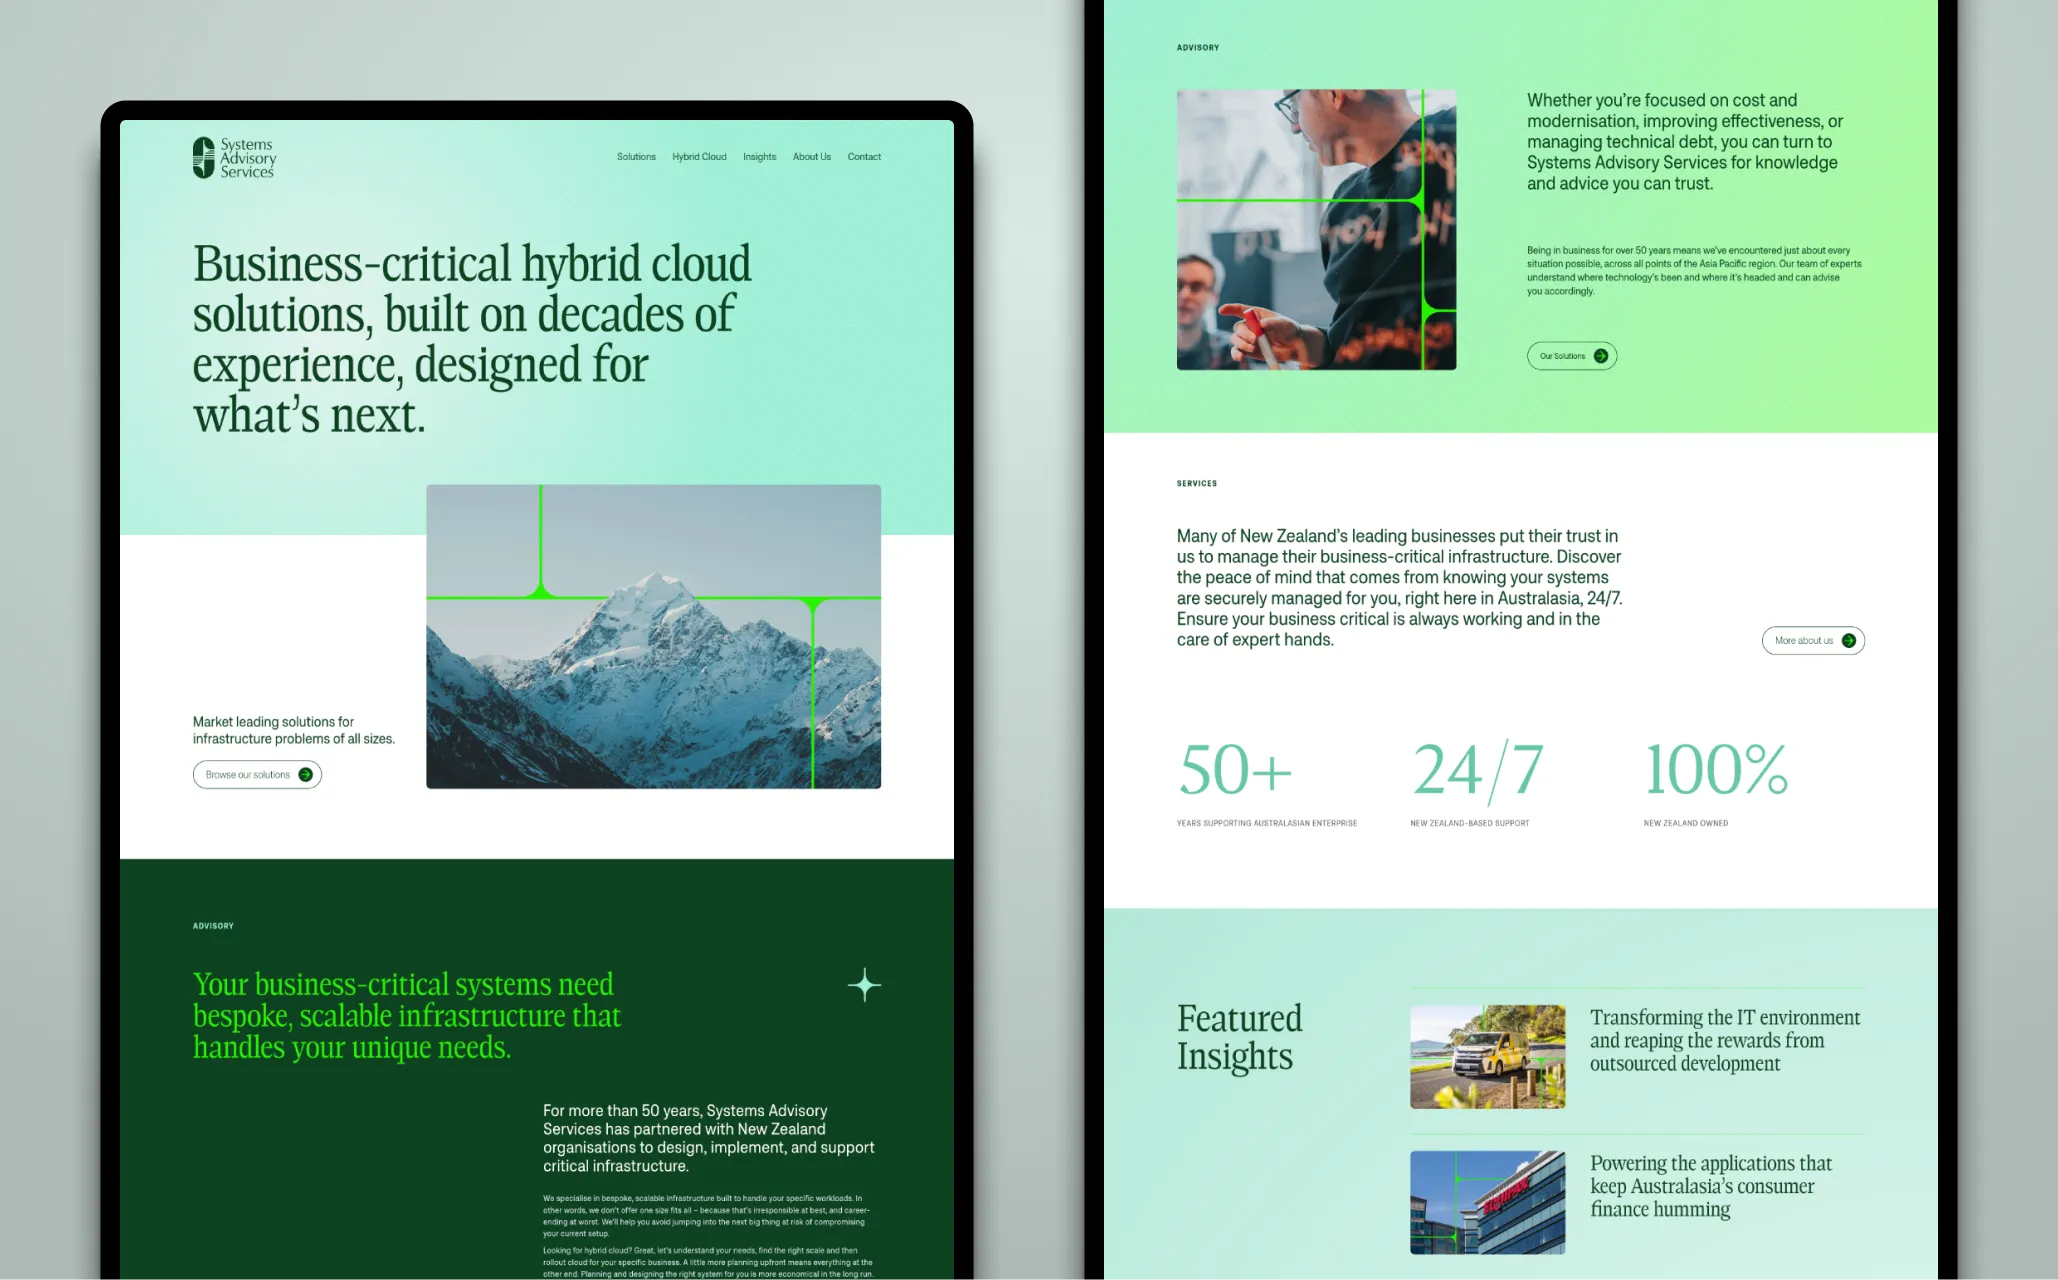
Task: Open Transforming the IT environment article
Action: pyautogui.click(x=1724, y=1040)
